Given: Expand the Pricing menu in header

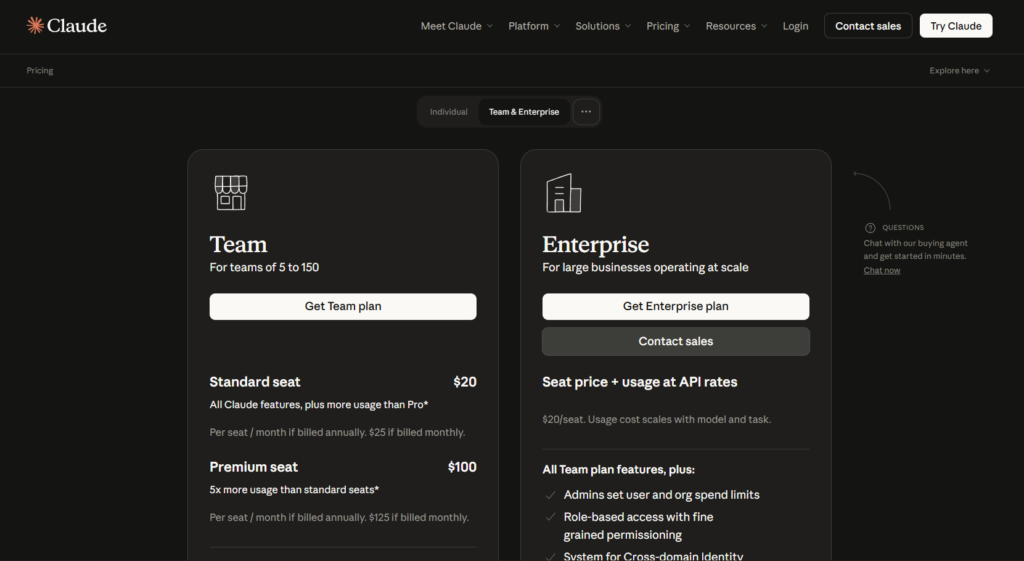Looking at the screenshot, I should click(668, 26).
